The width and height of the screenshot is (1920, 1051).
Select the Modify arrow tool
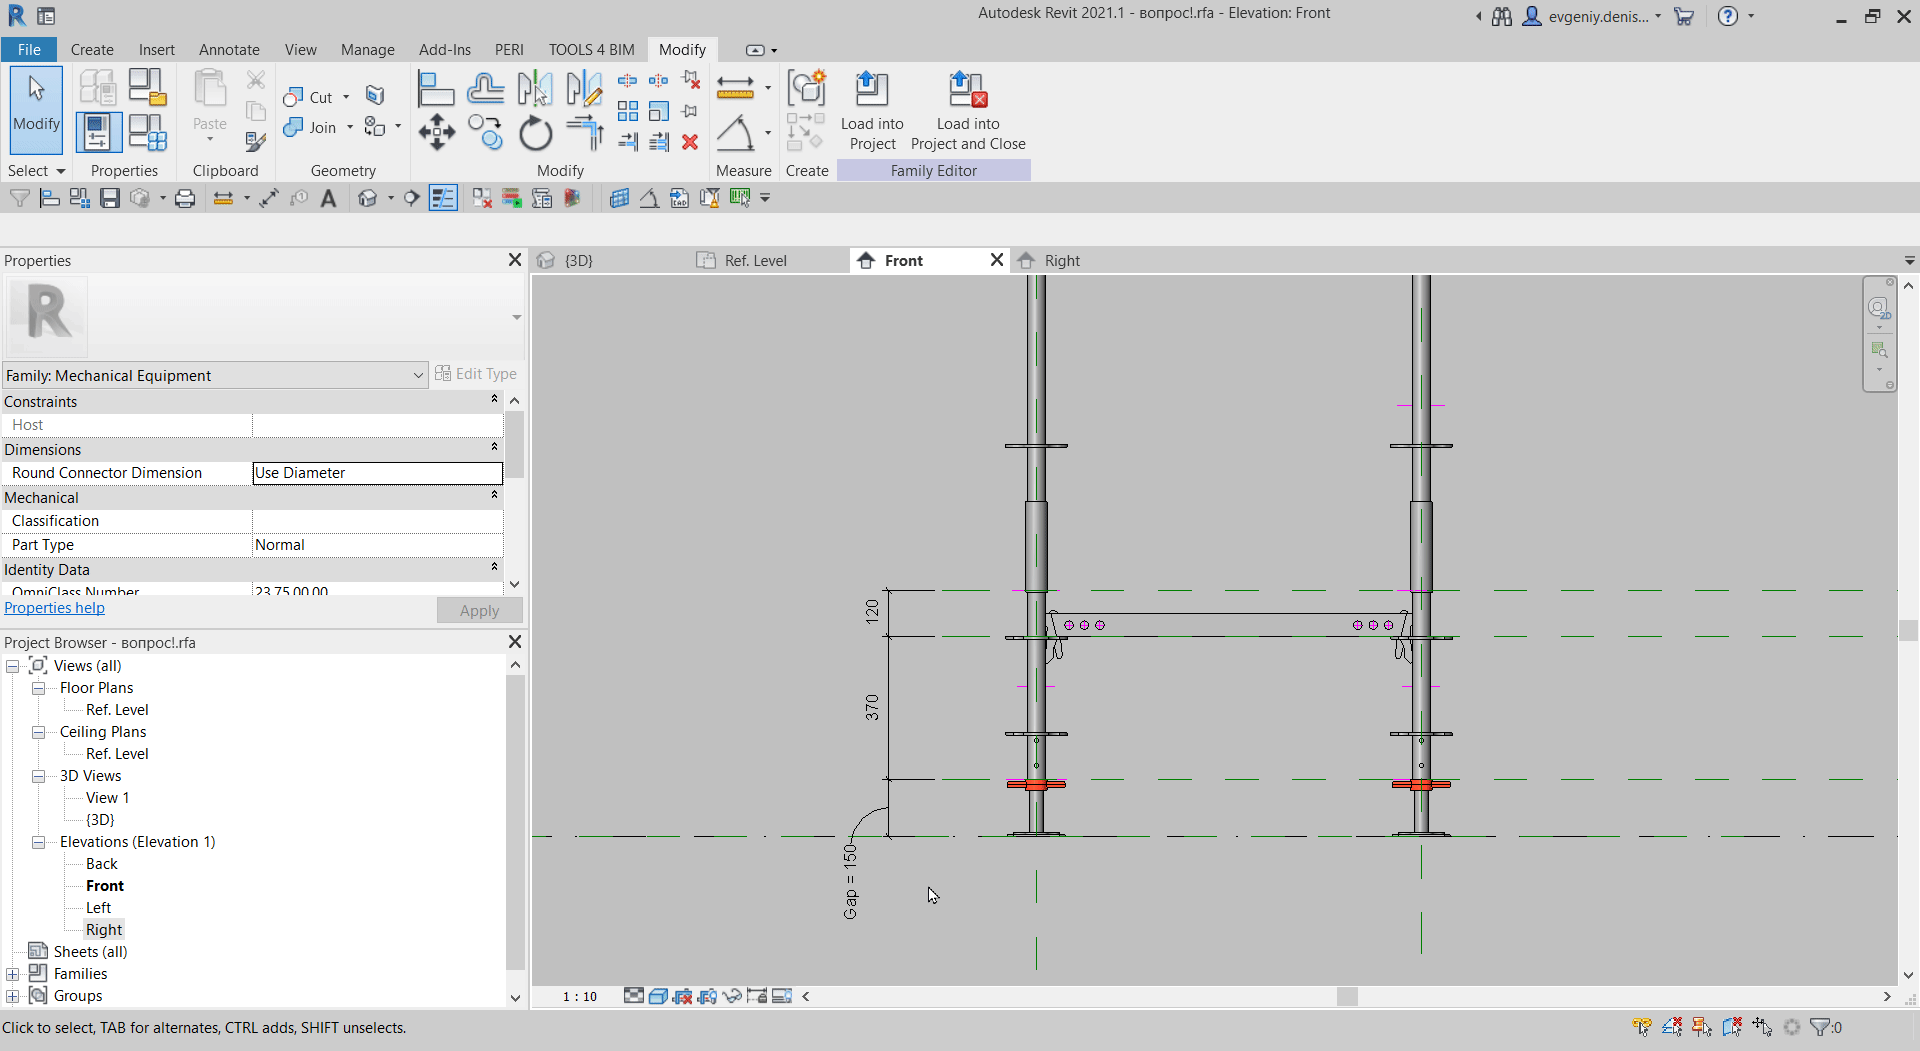(37, 109)
